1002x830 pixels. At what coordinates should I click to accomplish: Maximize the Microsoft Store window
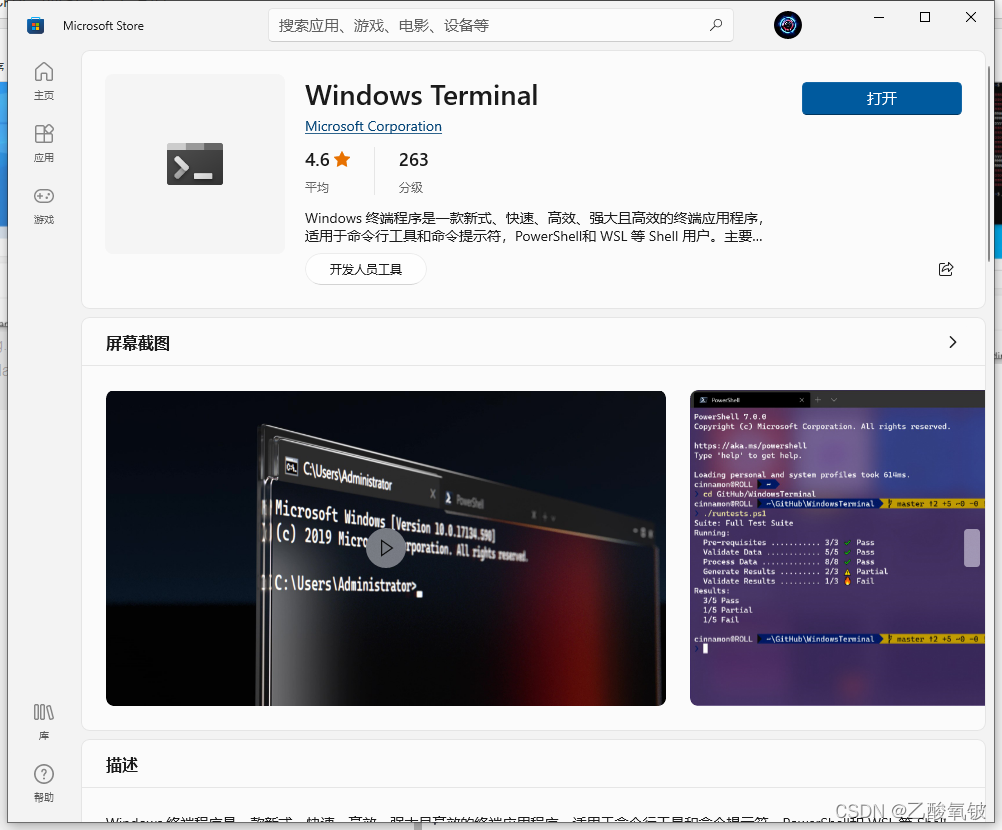pyautogui.click(x=925, y=17)
